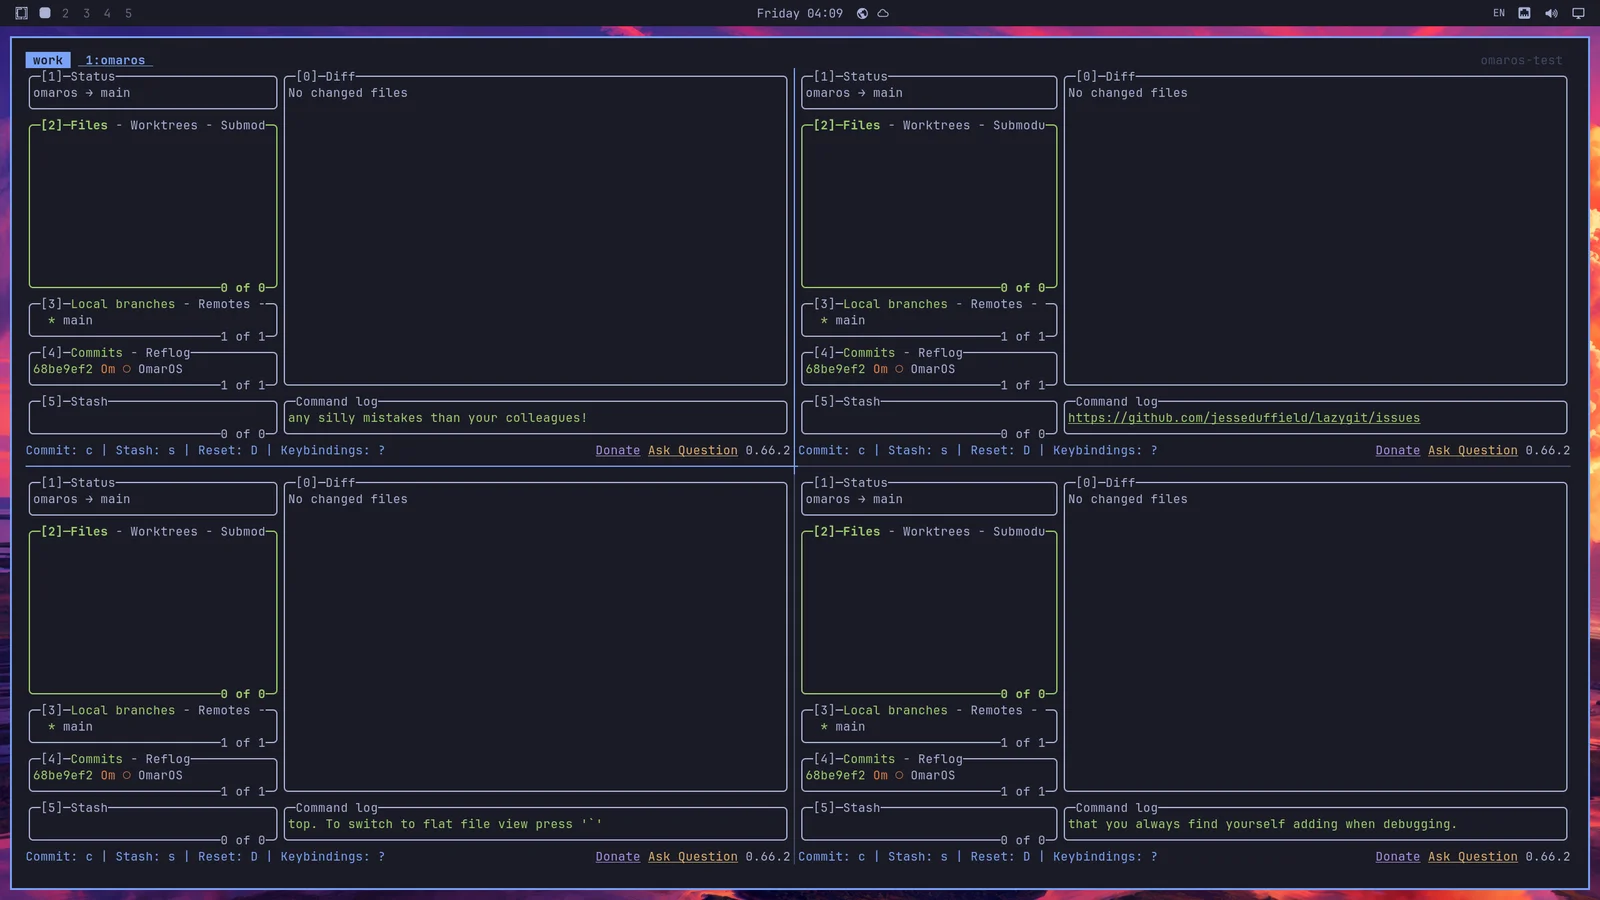
Task: Click Ask Question link in bottom-right pane
Action: coord(1473,856)
